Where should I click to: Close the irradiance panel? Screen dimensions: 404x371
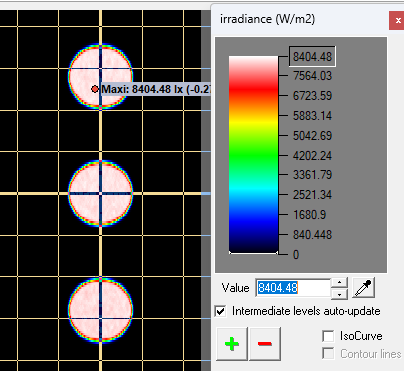point(397,21)
